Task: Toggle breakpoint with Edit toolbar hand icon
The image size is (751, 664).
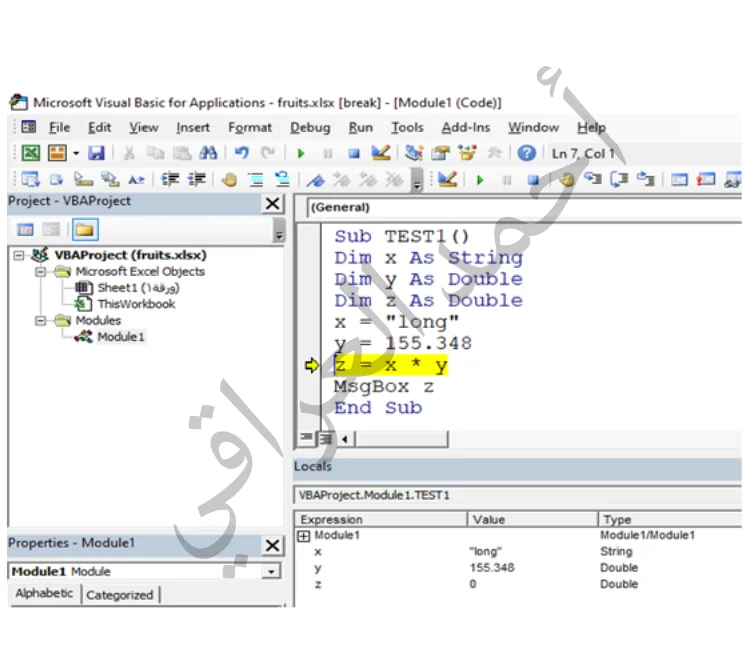Action: coord(230,180)
